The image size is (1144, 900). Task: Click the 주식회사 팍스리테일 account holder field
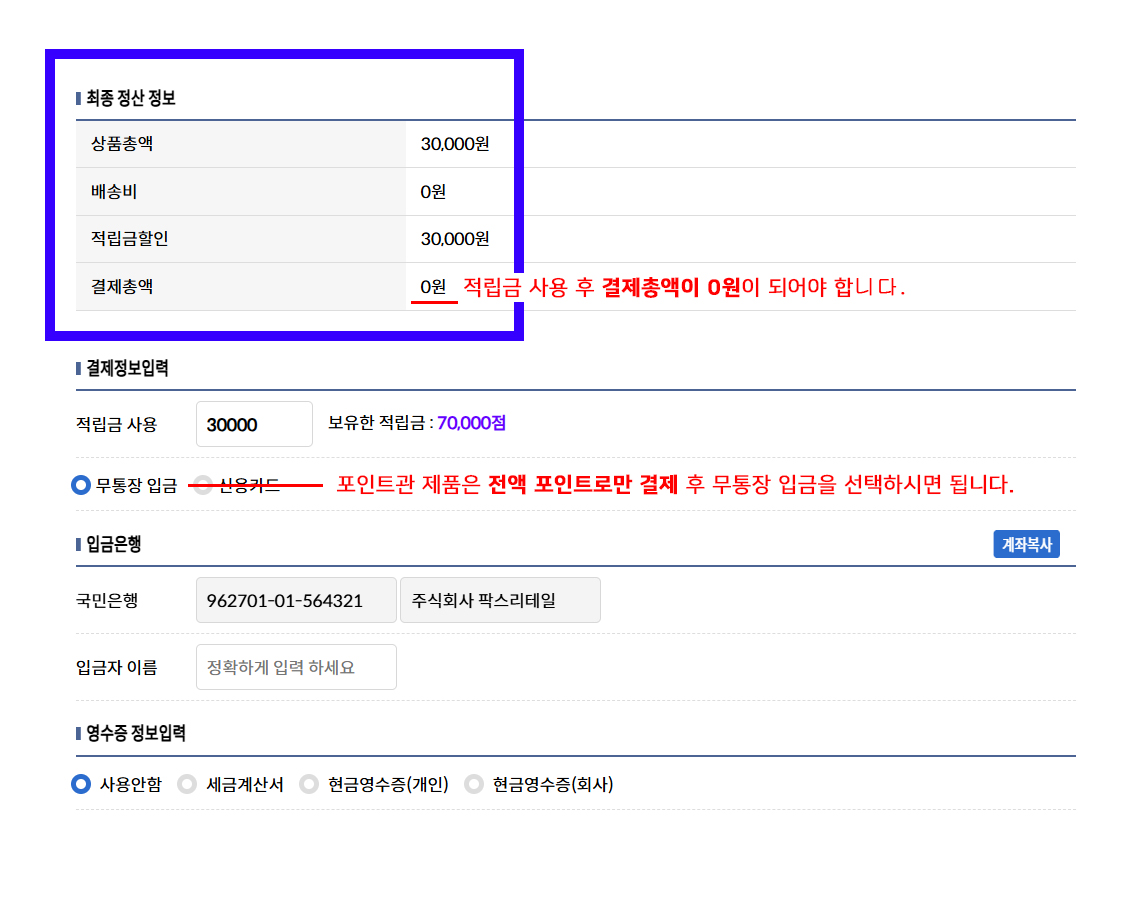500,600
